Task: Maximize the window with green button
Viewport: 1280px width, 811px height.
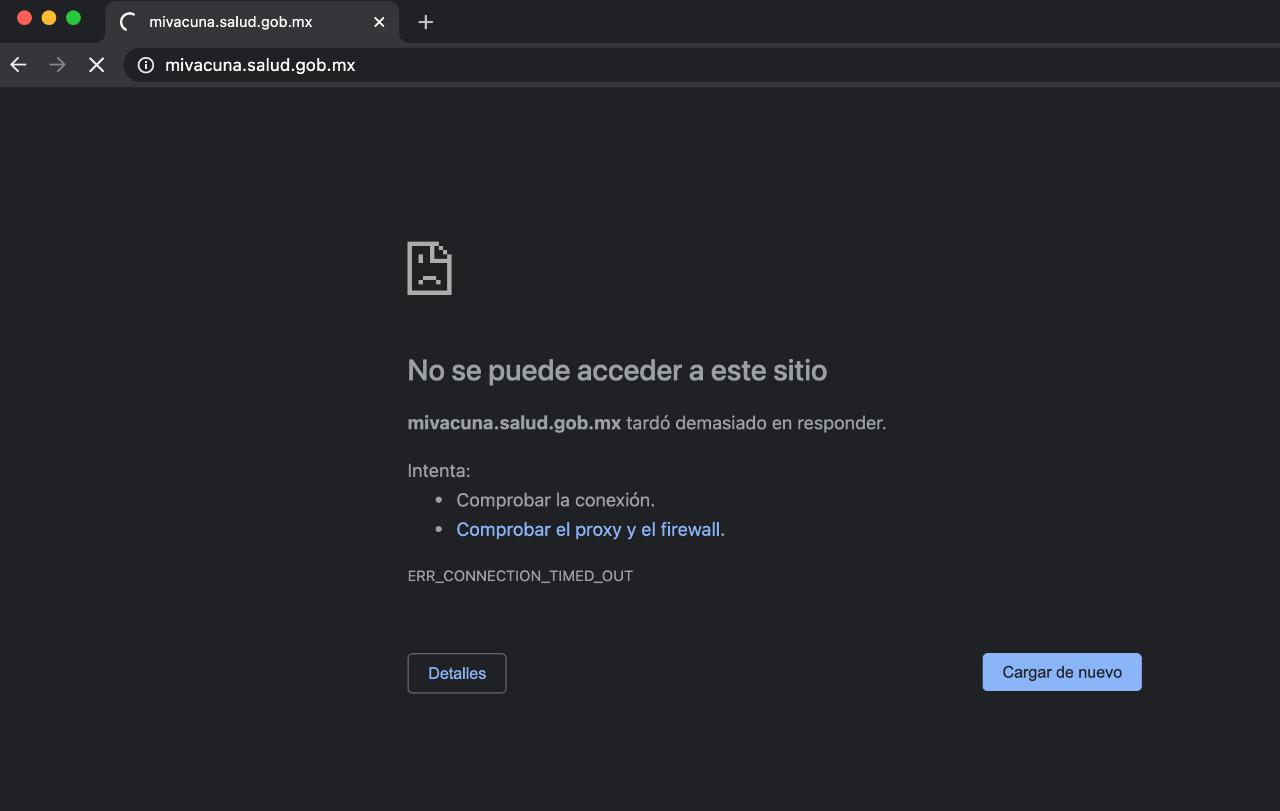Action: tap(73, 18)
